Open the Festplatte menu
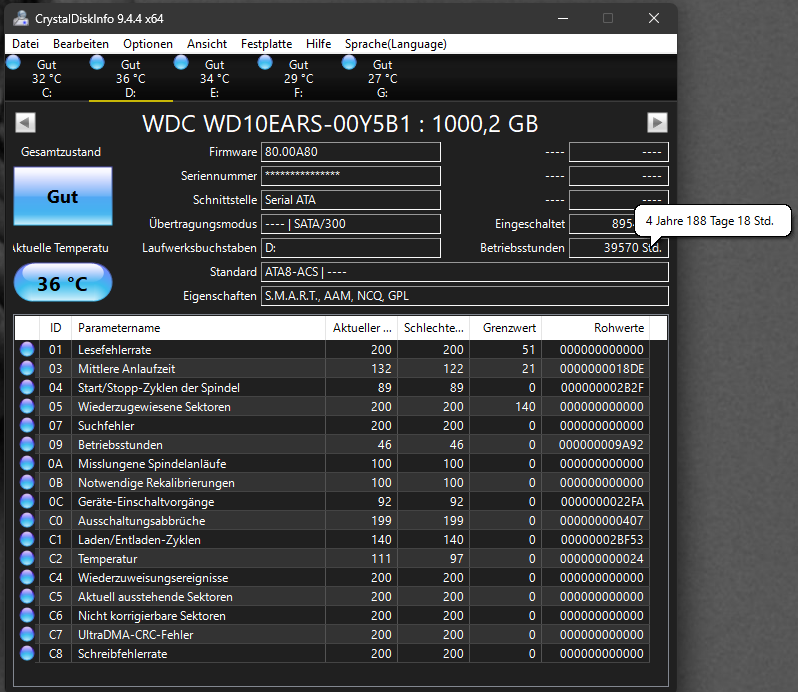 point(266,44)
